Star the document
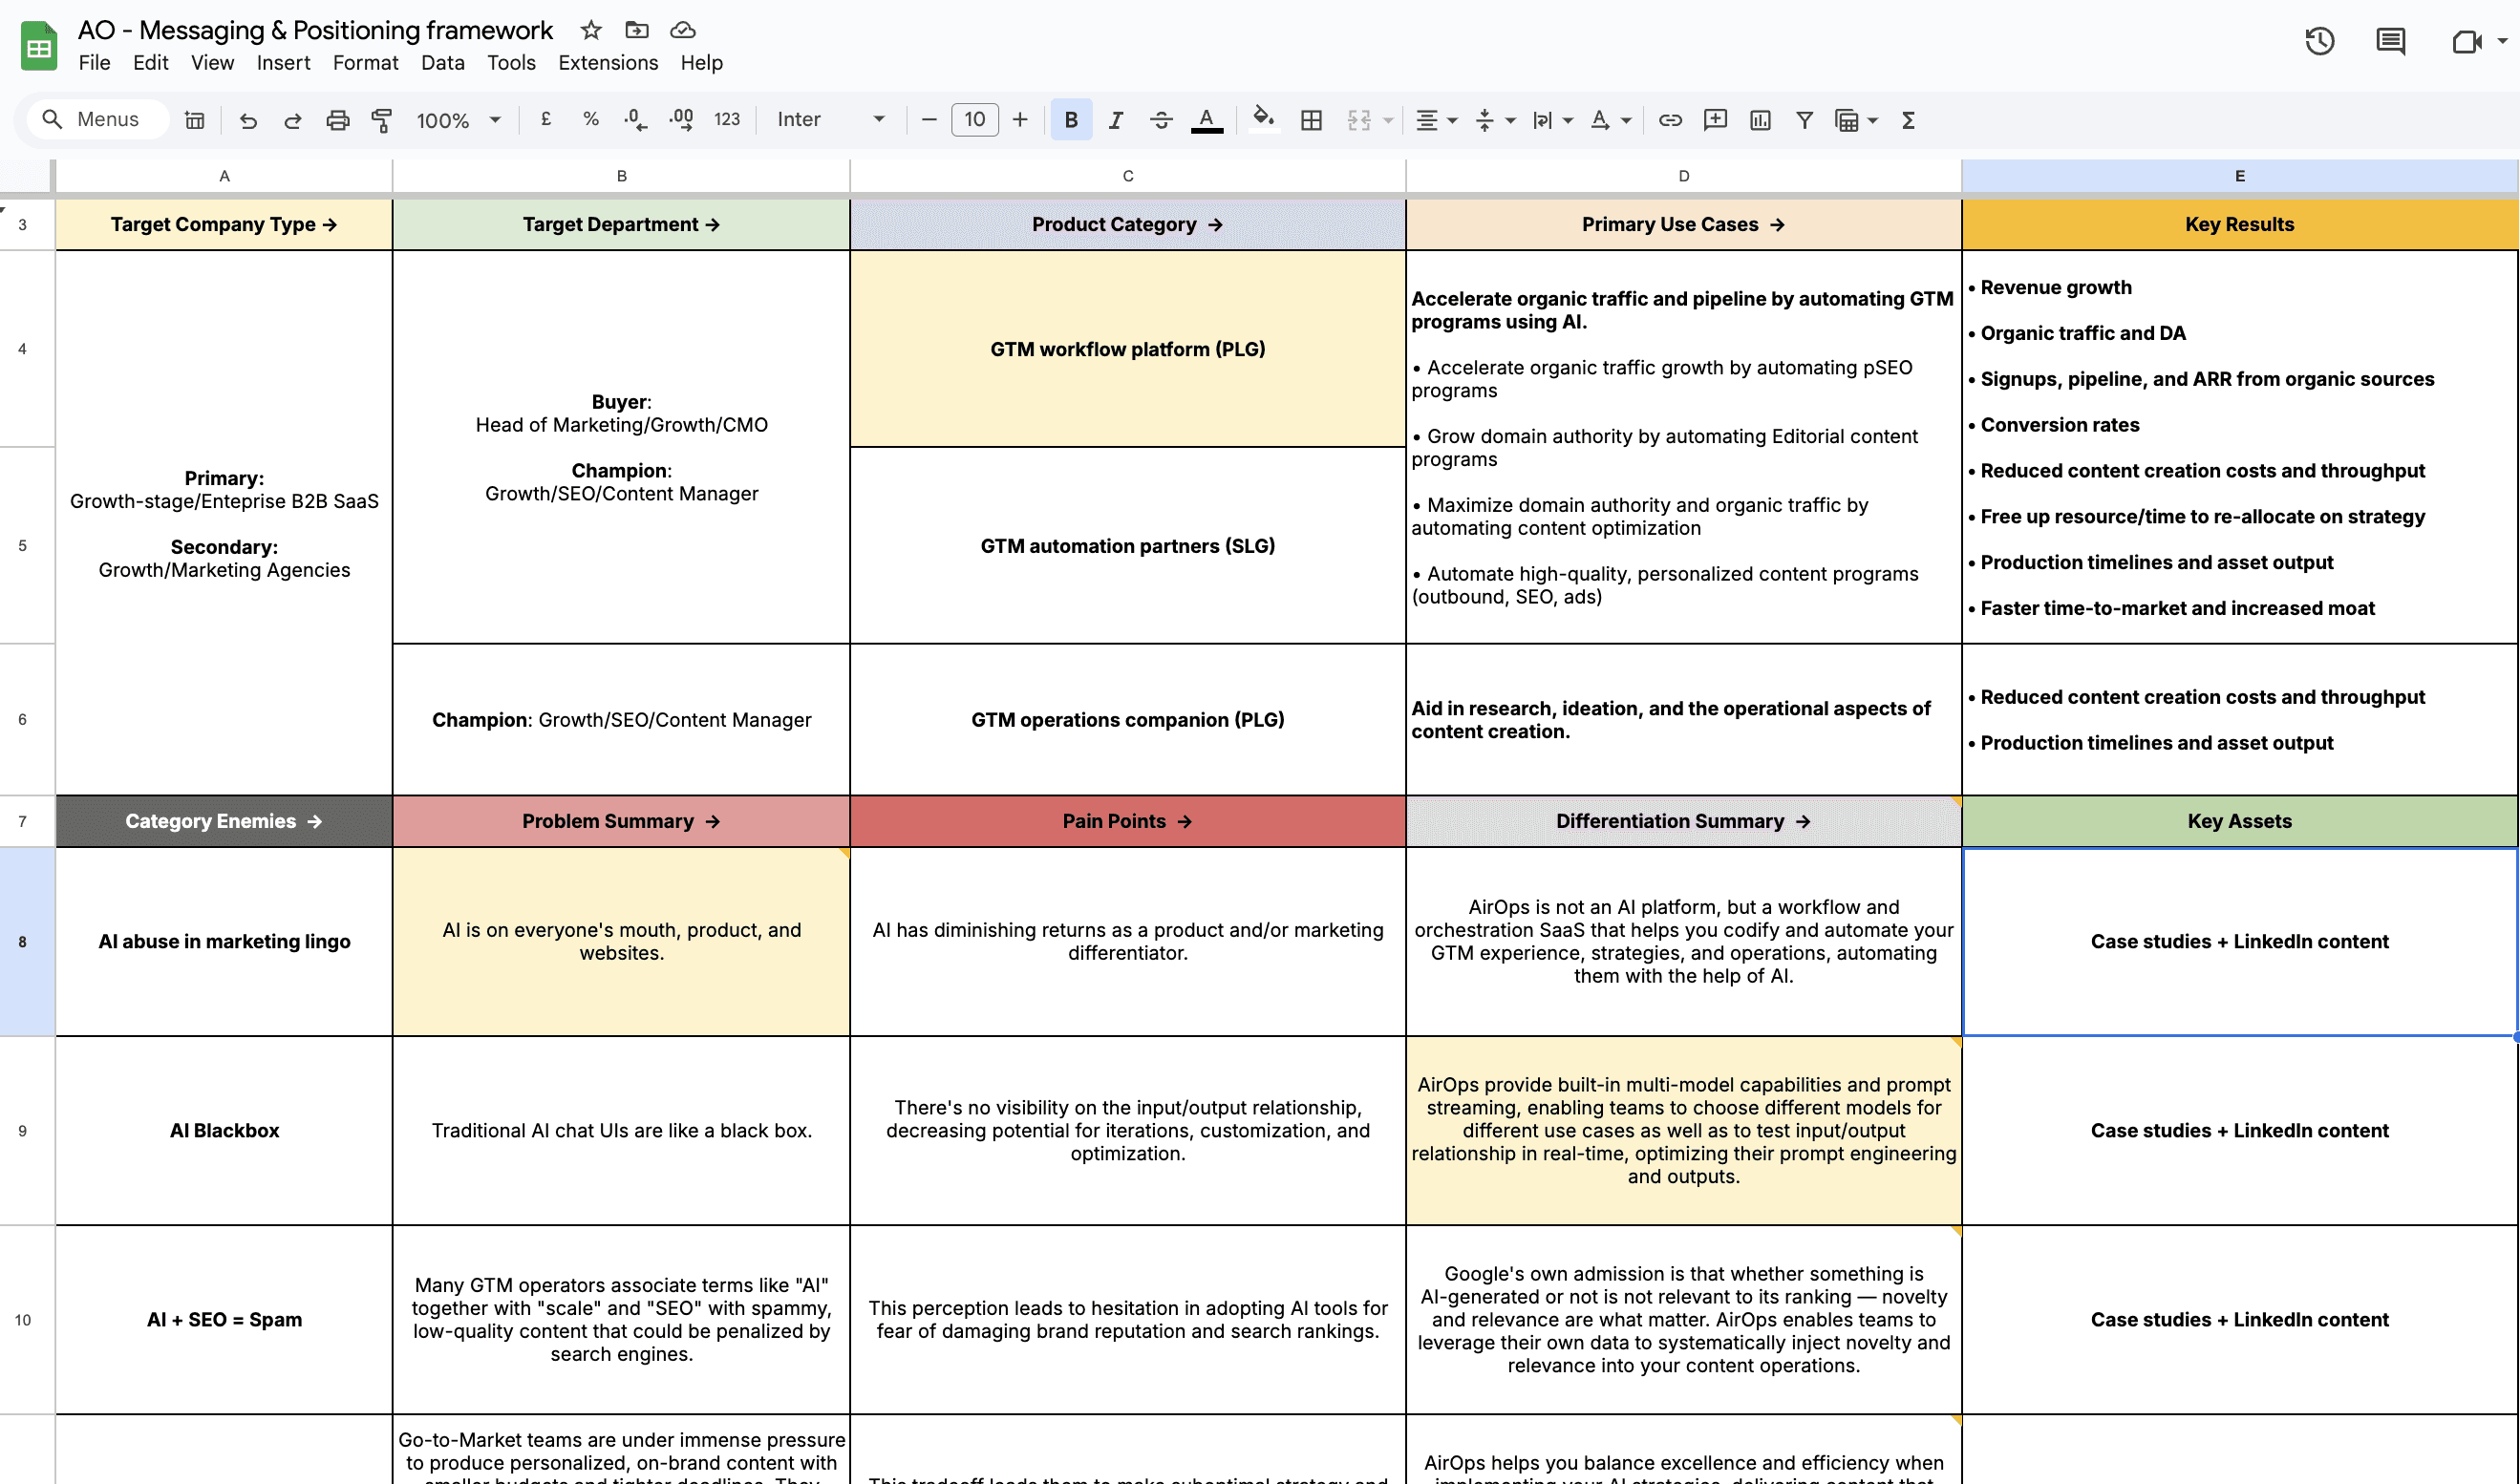Viewport: 2520px width, 1484px height. coord(591,30)
